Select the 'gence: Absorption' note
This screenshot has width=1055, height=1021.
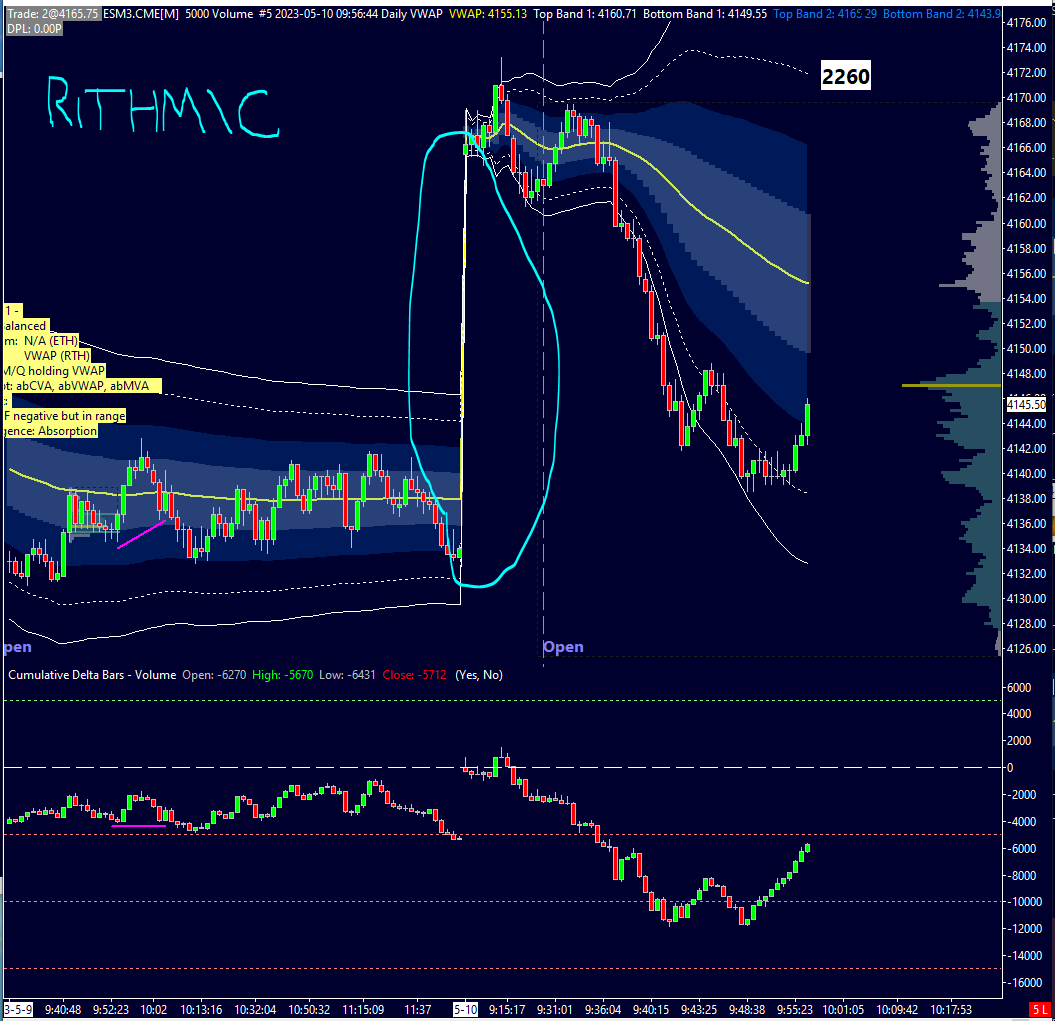tap(50, 431)
